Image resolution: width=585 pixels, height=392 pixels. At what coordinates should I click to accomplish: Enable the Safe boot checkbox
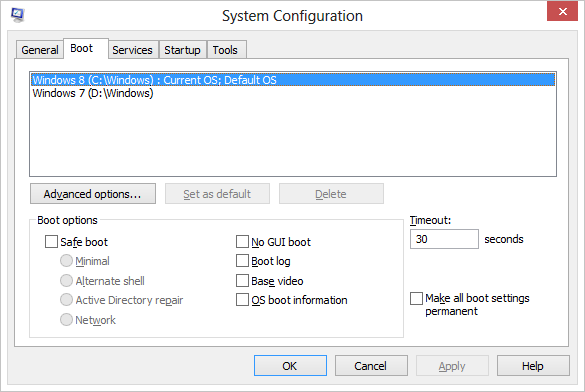pos(51,241)
